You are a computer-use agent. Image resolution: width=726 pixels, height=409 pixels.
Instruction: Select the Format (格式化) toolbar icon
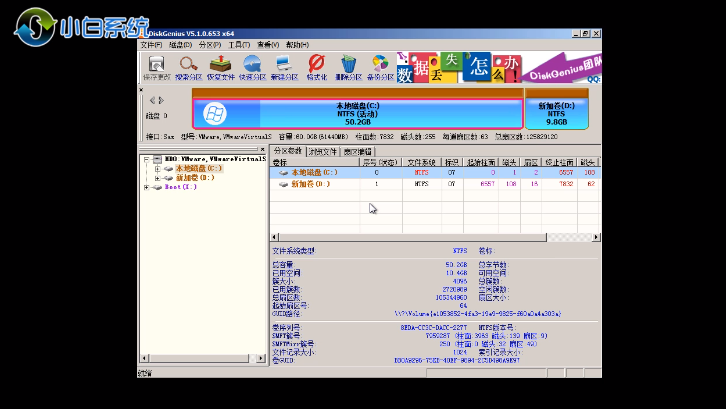tap(317, 68)
